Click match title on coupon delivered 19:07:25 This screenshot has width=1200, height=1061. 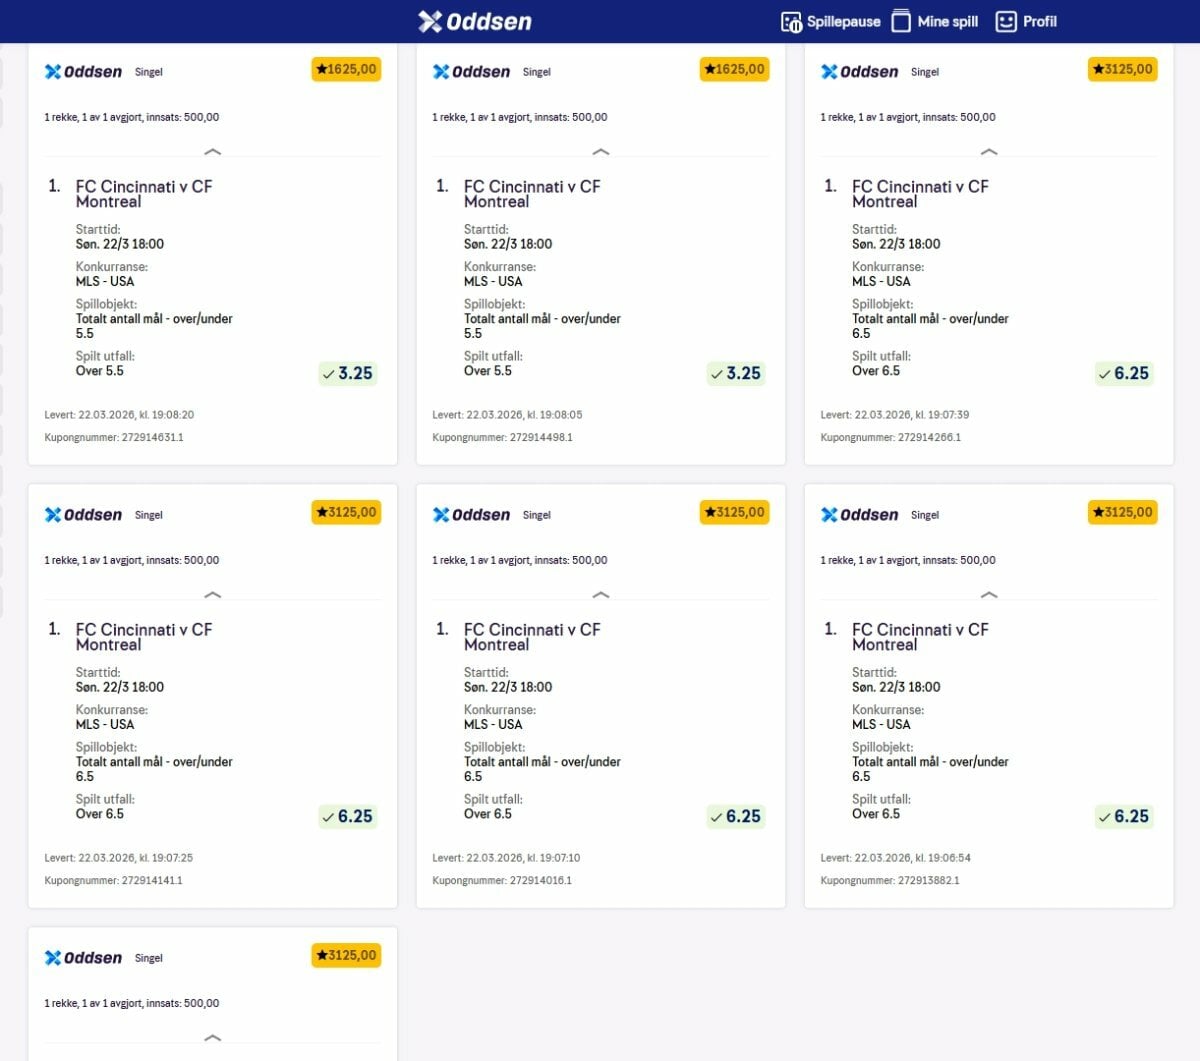pos(144,637)
